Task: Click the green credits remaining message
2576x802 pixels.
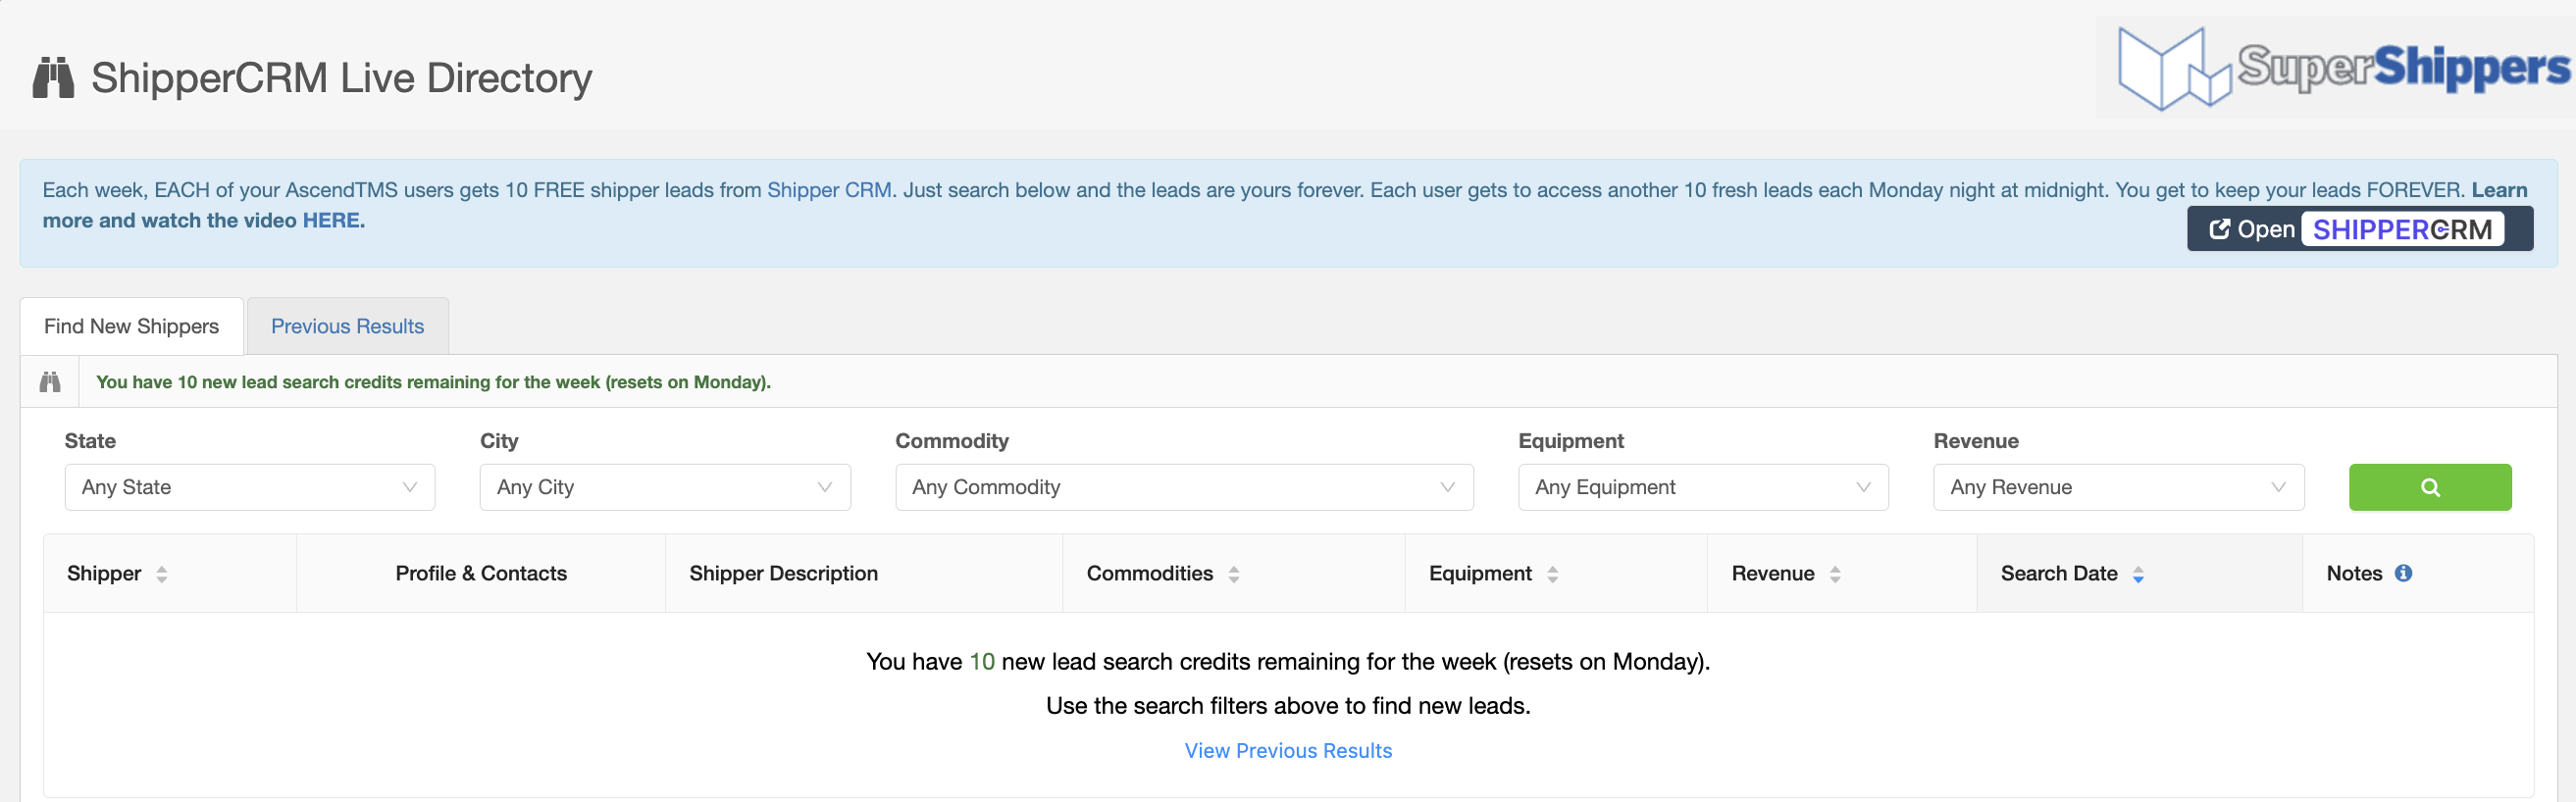Action: [x=433, y=382]
